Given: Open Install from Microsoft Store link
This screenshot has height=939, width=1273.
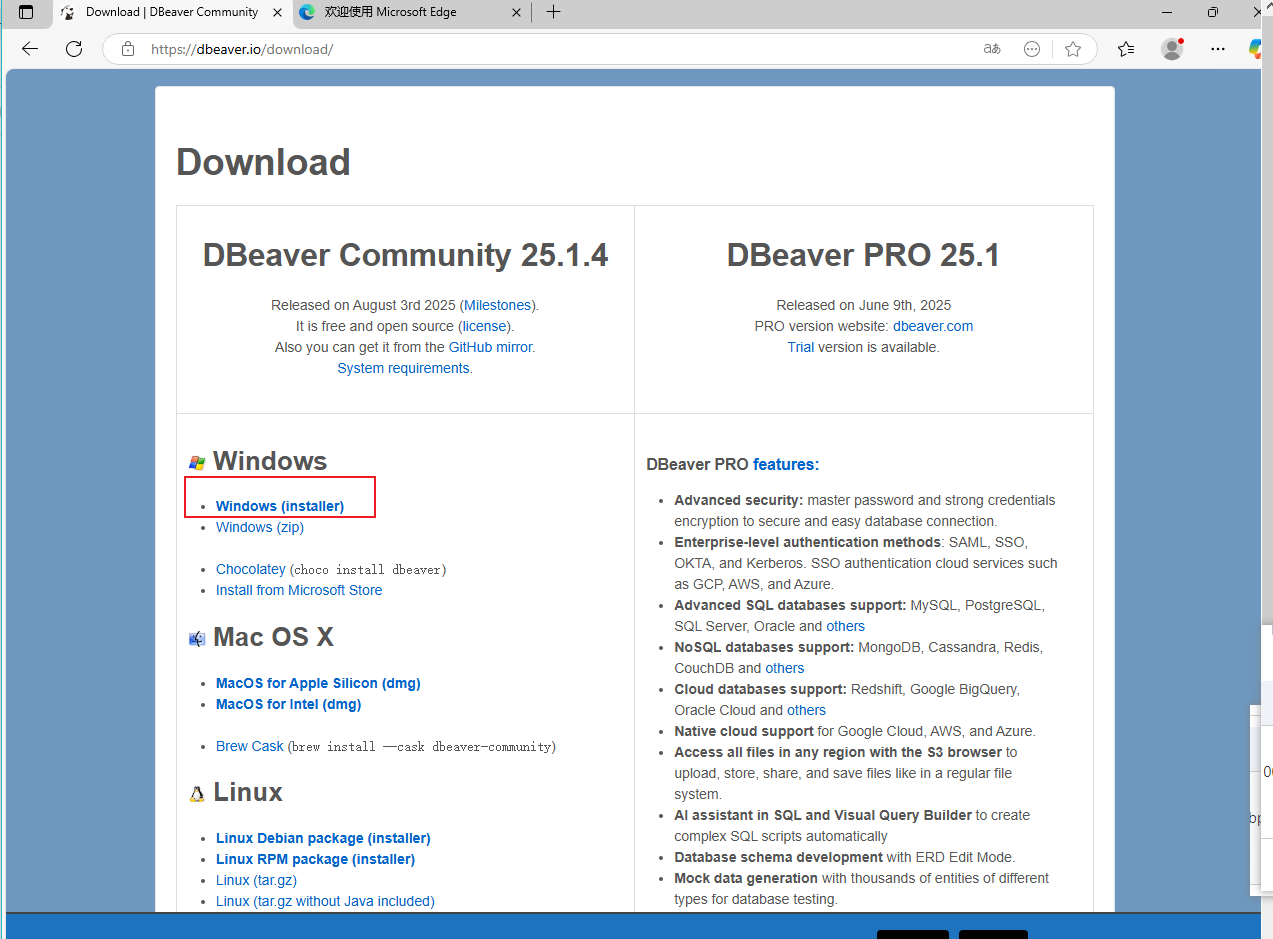Looking at the screenshot, I should click(x=299, y=590).
